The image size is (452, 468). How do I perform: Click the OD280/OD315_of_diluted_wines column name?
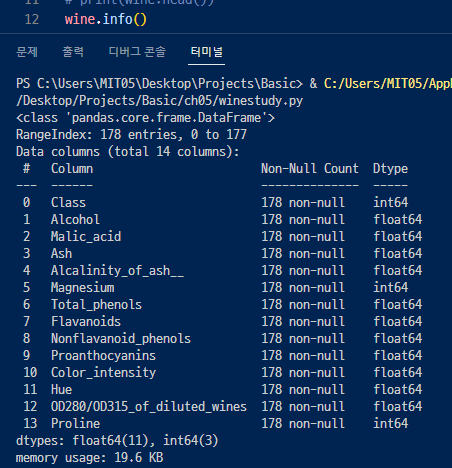point(149,407)
